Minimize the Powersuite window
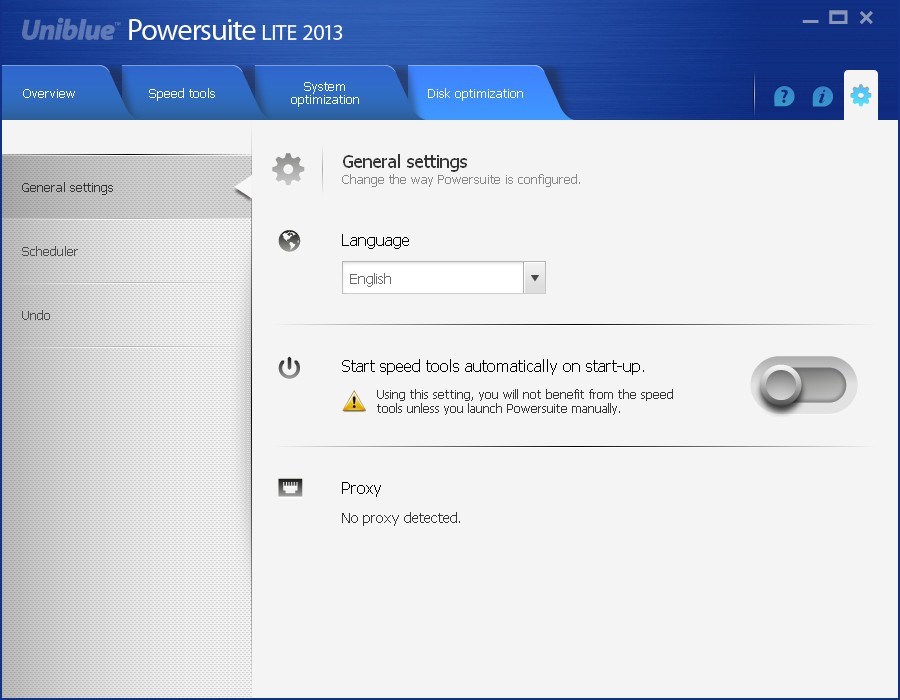The image size is (900, 700). [810, 20]
